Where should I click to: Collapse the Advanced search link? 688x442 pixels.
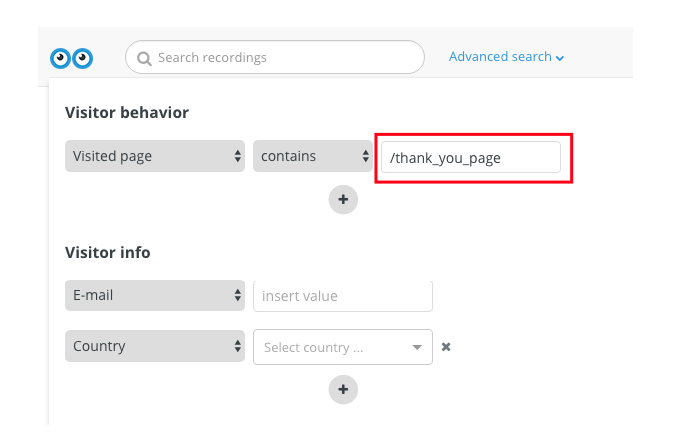pyautogui.click(x=506, y=57)
